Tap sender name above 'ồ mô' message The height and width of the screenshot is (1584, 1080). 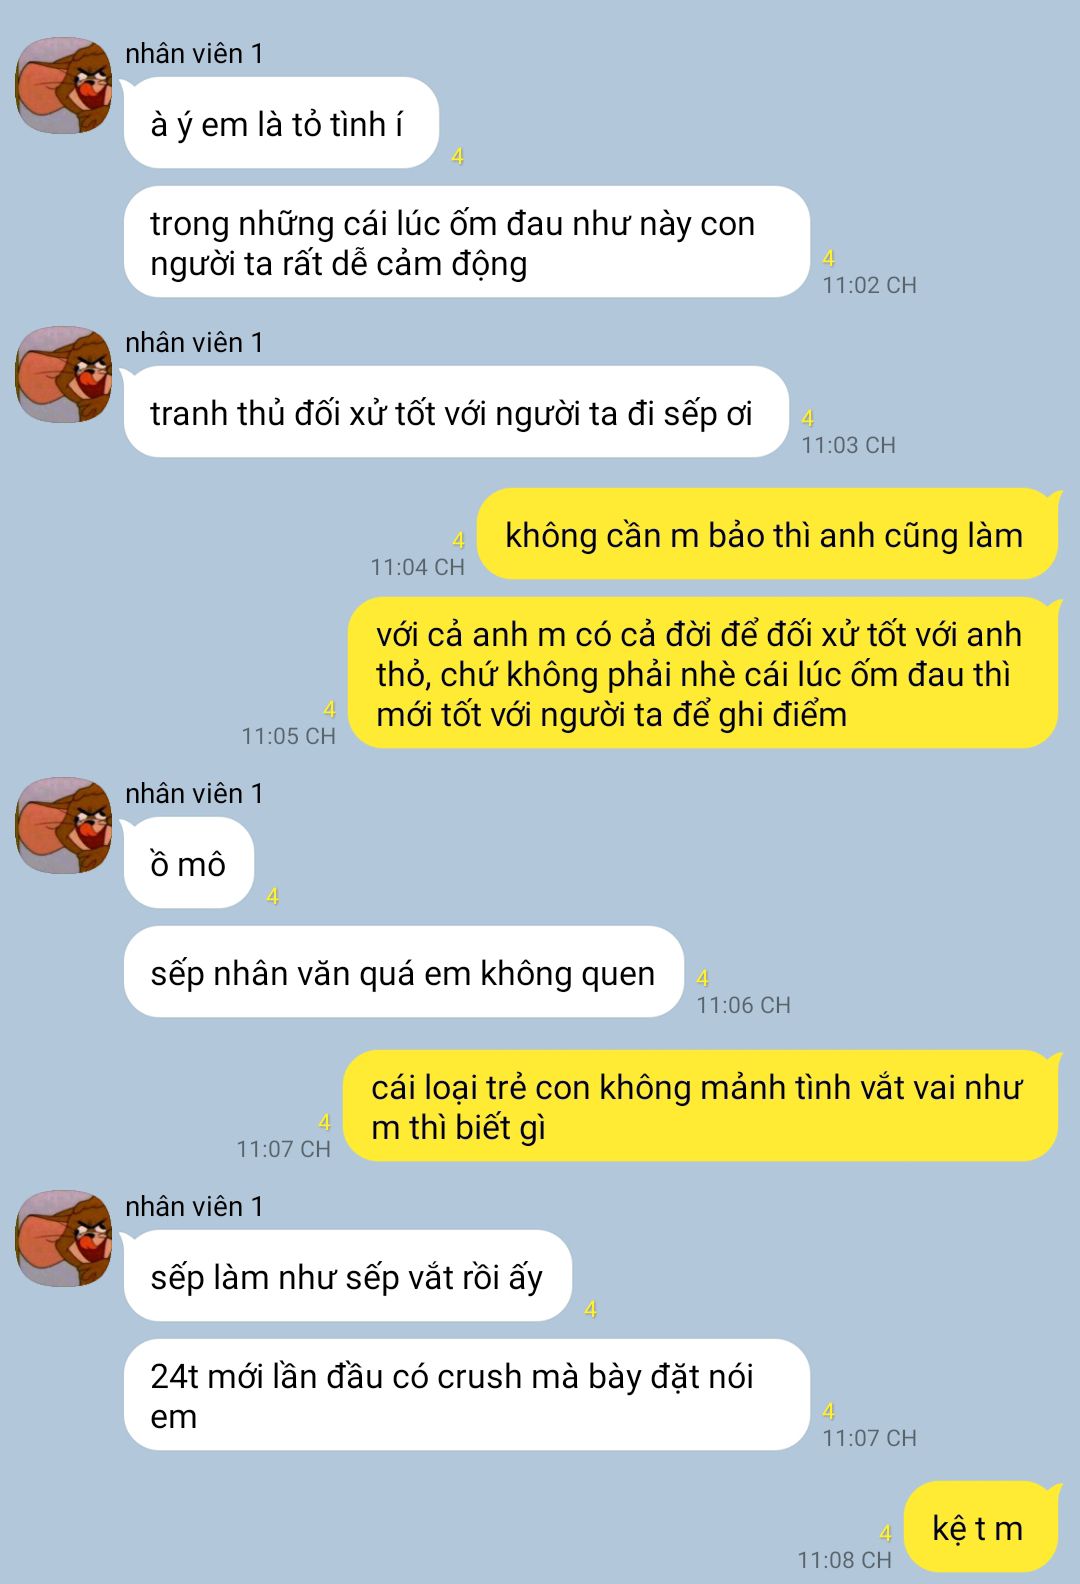(x=194, y=794)
